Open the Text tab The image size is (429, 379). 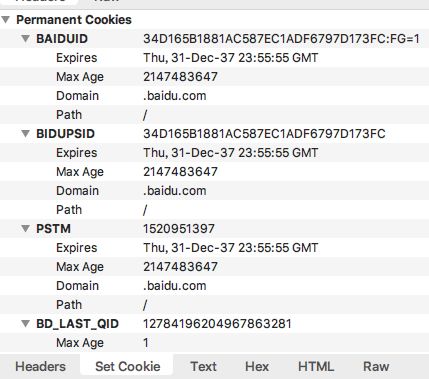[x=203, y=367]
